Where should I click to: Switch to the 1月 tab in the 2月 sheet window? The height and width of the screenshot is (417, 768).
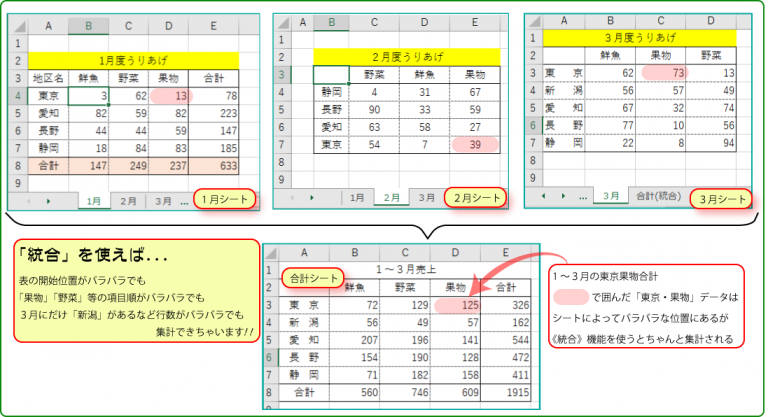pyautogui.click(x=357, y=197)
